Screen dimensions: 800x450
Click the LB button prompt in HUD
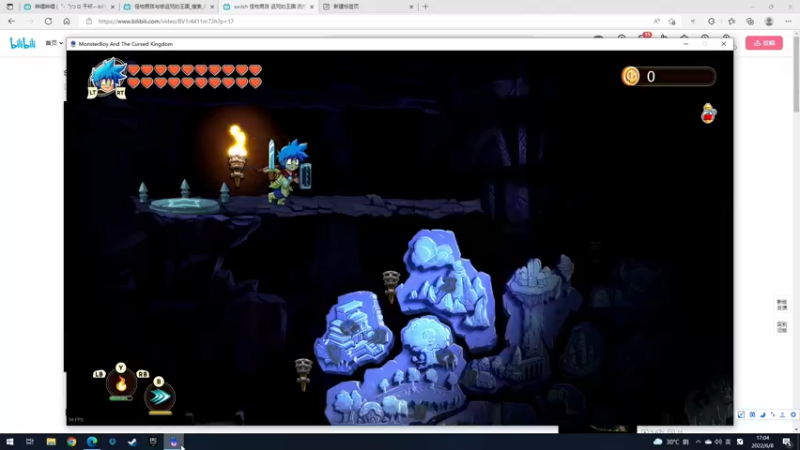pyautogui.click(x=99, y=374)
